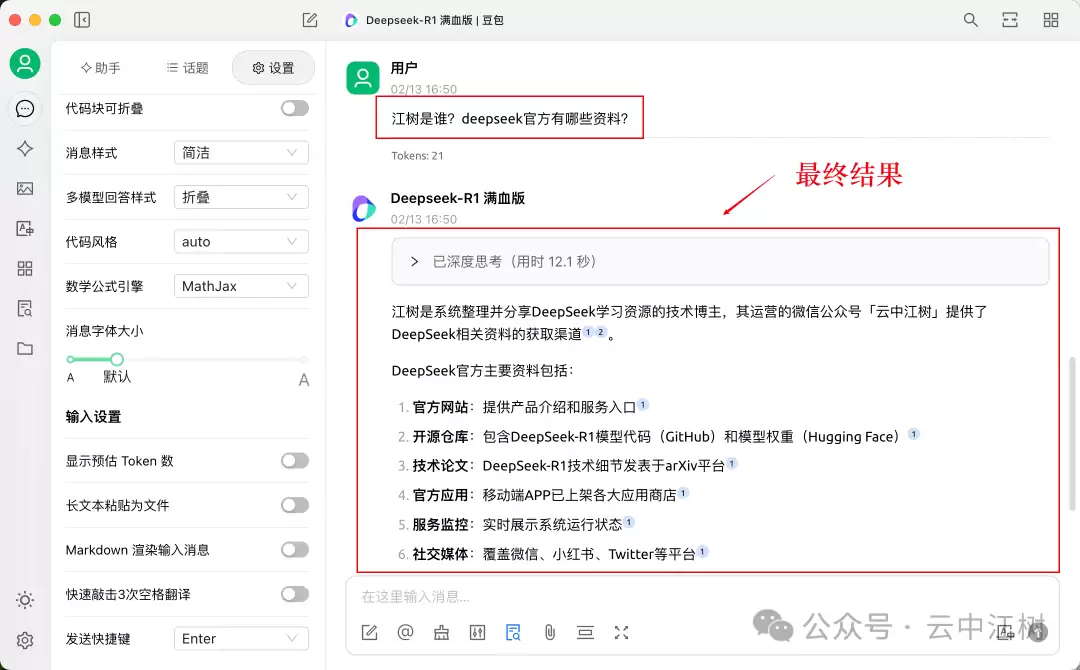
Task: Click citation 1 after the 服务监控 line
Action: point(629,522)
